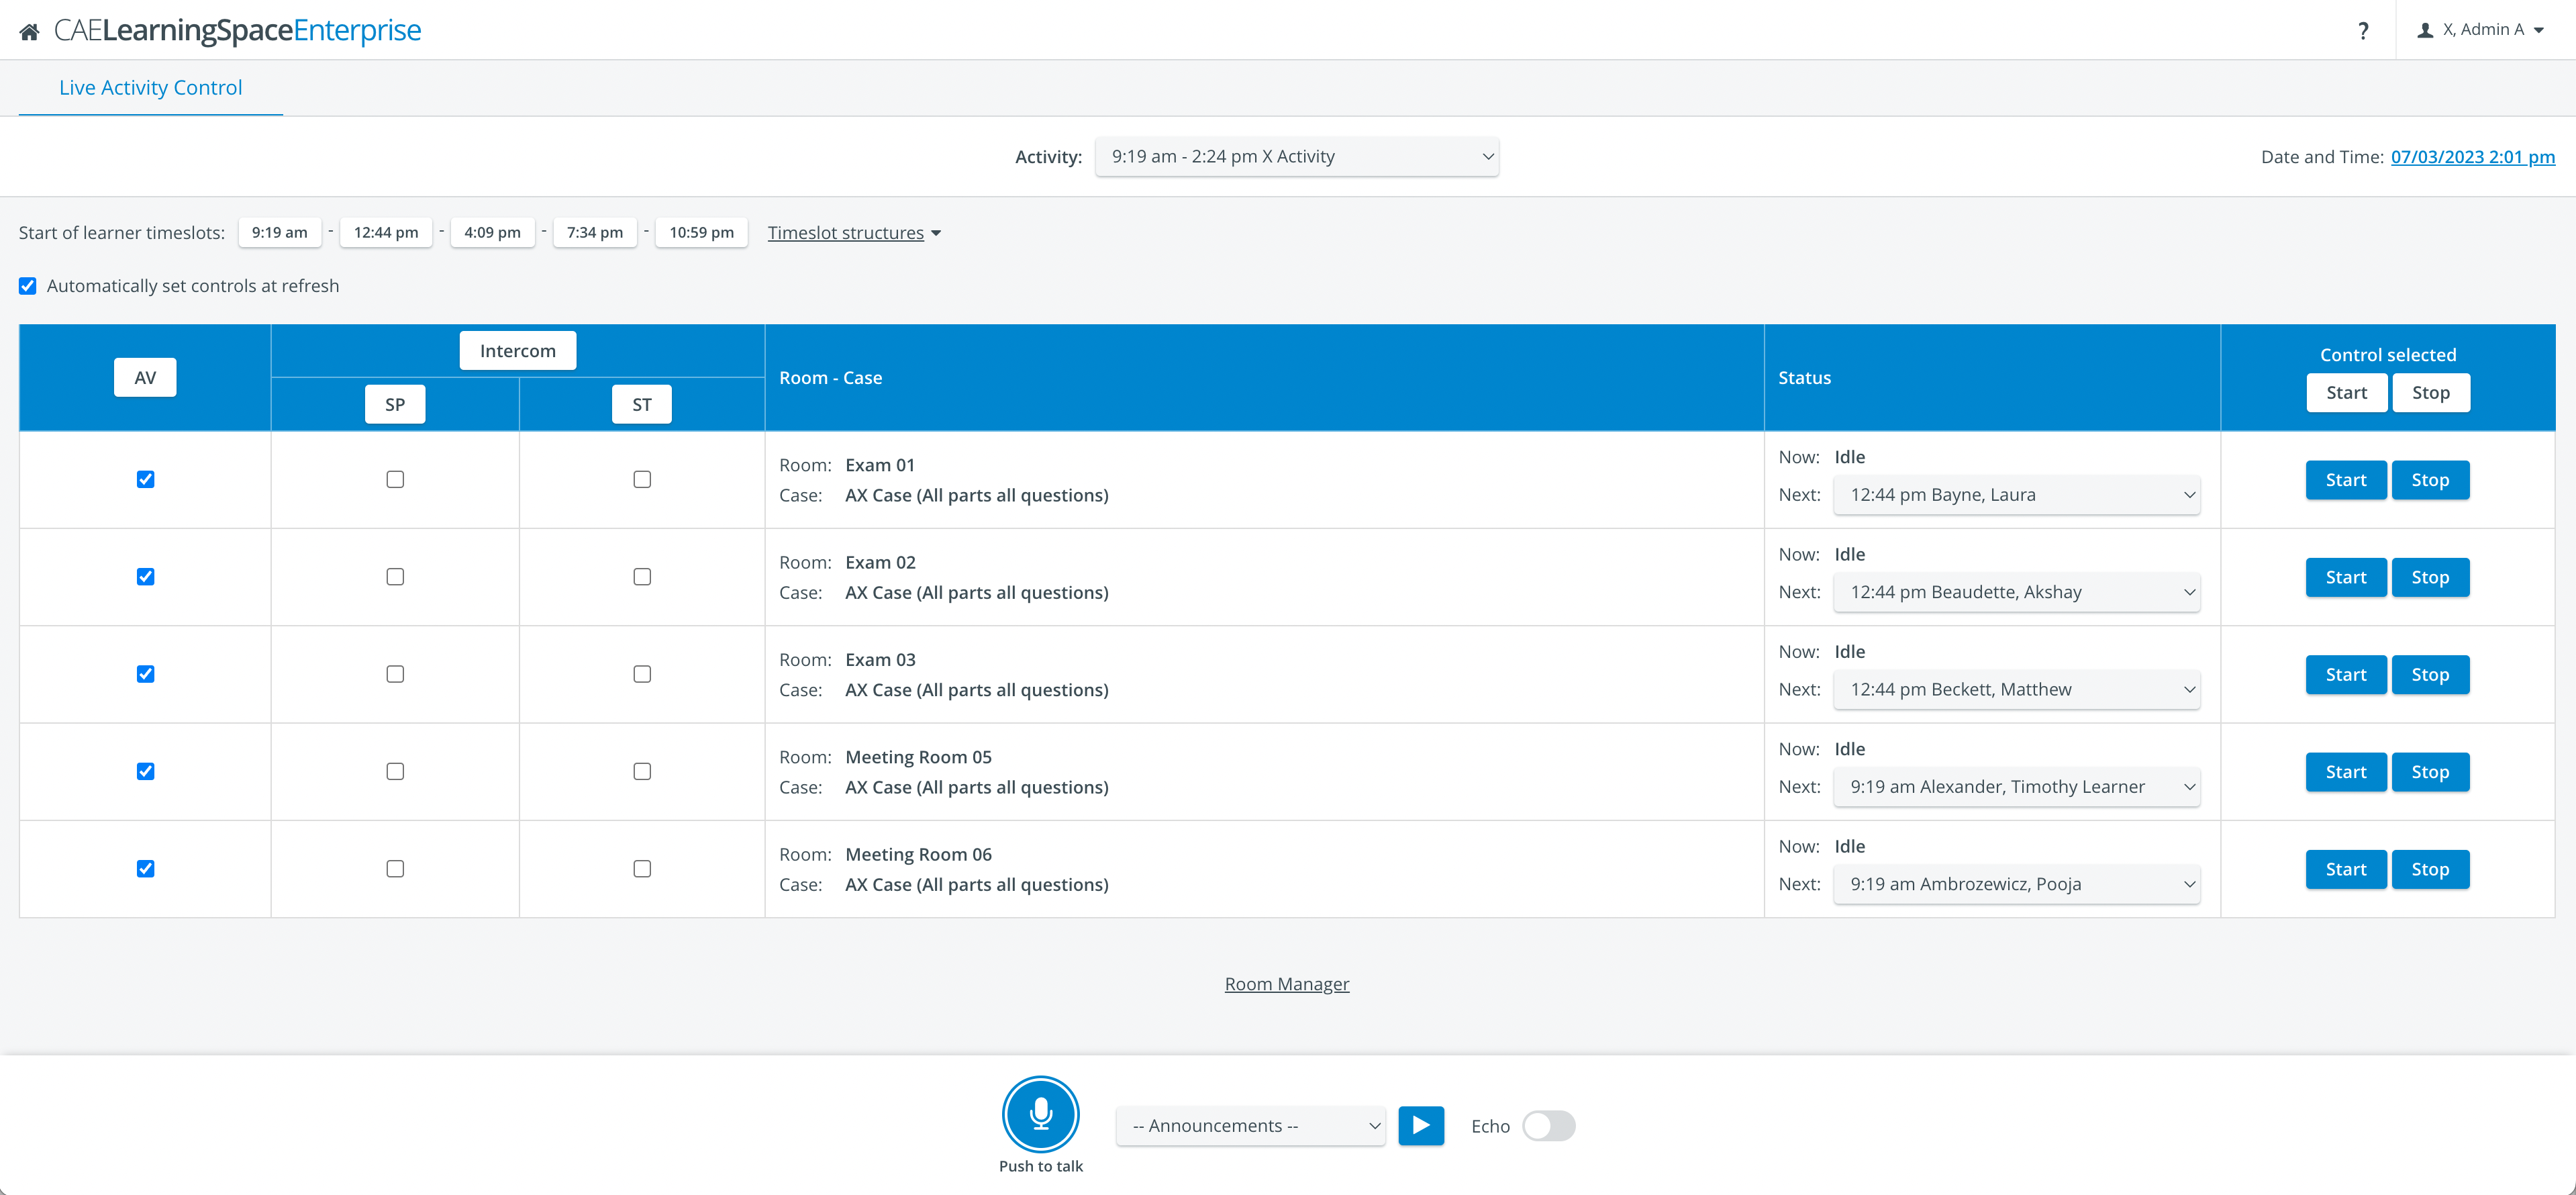The width and height of the screenshot is (2576, 1195).
Task: Click the Push to talk microphone
Action: click(x=1040, y=1114)
